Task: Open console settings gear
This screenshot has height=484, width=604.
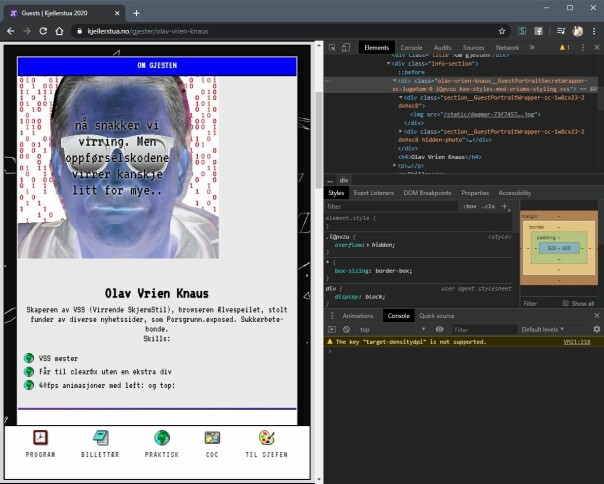Action: 596,329
